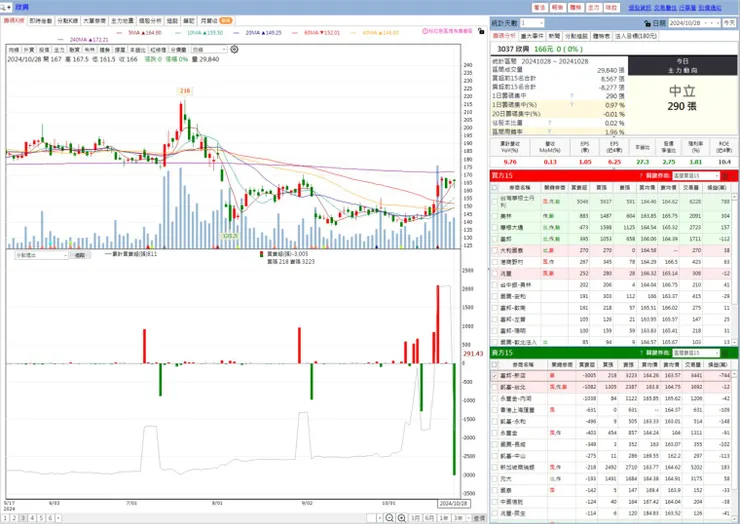Open the 法人目標(180元) tab
This screenshot has height=524, width=740.
(636, 36)
